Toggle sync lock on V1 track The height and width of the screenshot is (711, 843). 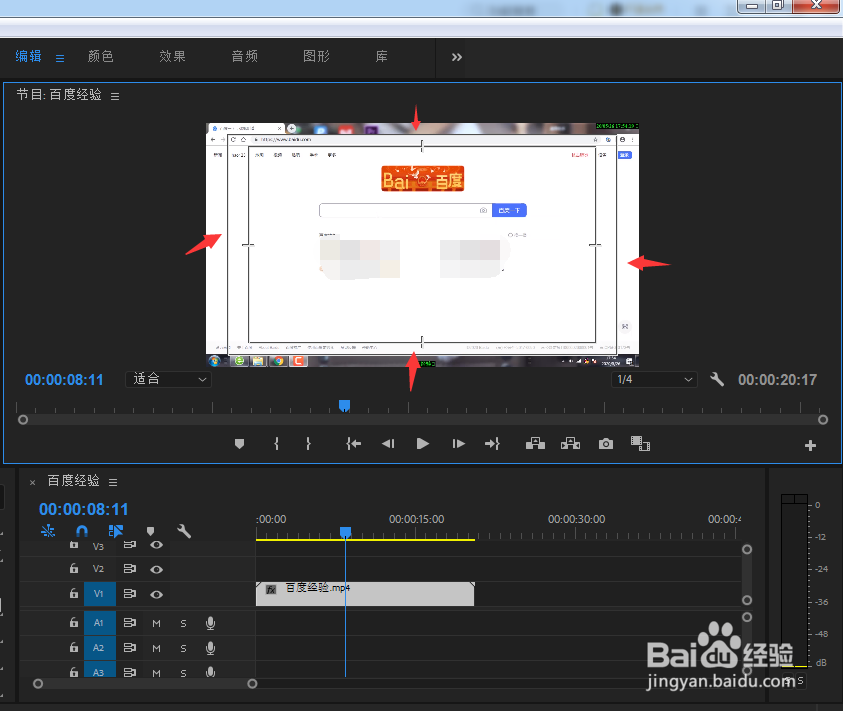(130, 593)
